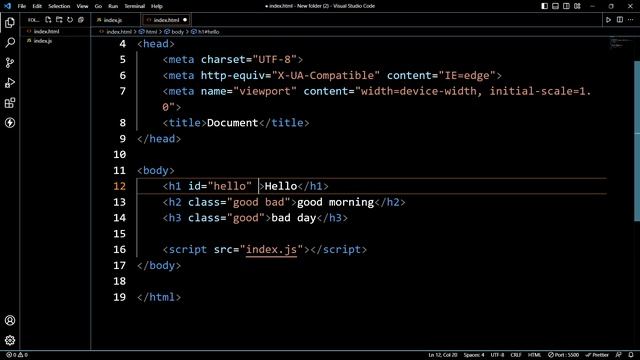The height and width of the screenshot is (360, 640).
Task: Expand the h1#hello breadcrumb item
Action: pyautogui.click(x=205, y=31)
